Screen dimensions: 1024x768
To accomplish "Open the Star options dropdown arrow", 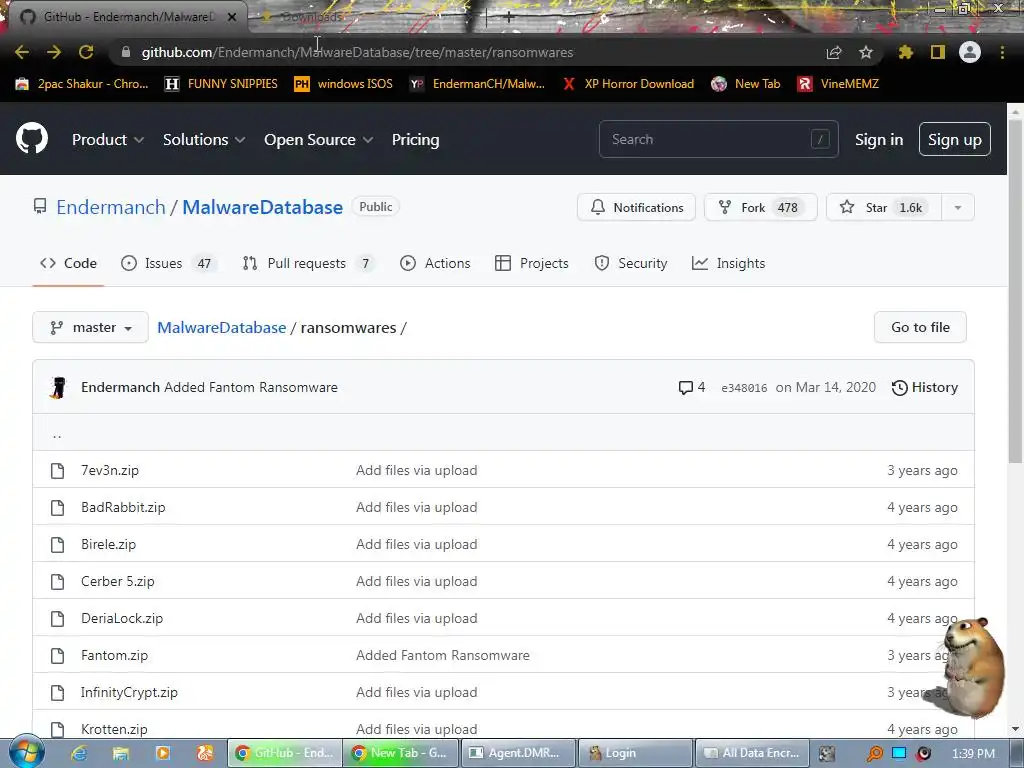I will (957, 208).
